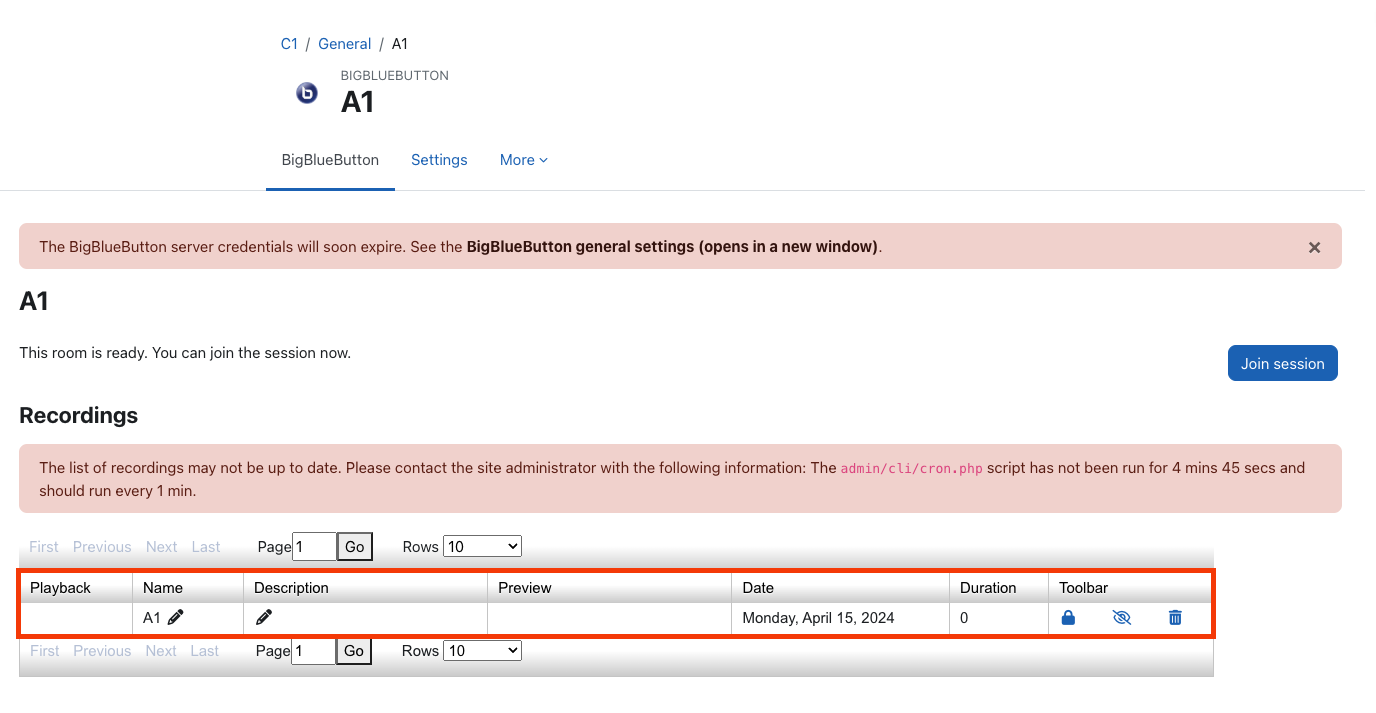Click the top First pagination link

(x=44, y=547)
